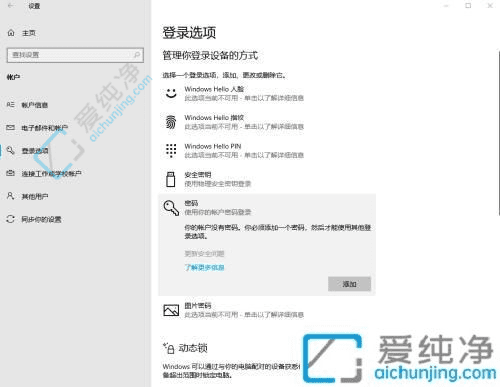Click the password key icon
The width and height of the screenshot is (500, 387).
click(x=171, y=208)
